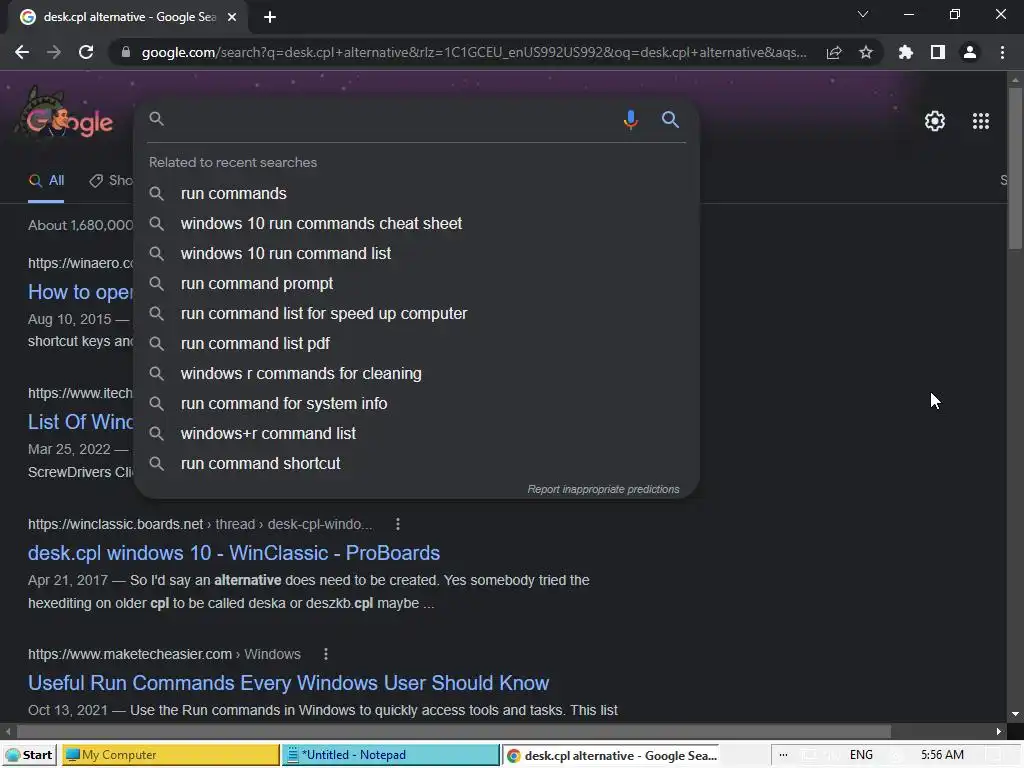Open Chrome's three-dot menu
Image resolution: width=1024 pixels, height=768 pixels.
(1002, 52)
